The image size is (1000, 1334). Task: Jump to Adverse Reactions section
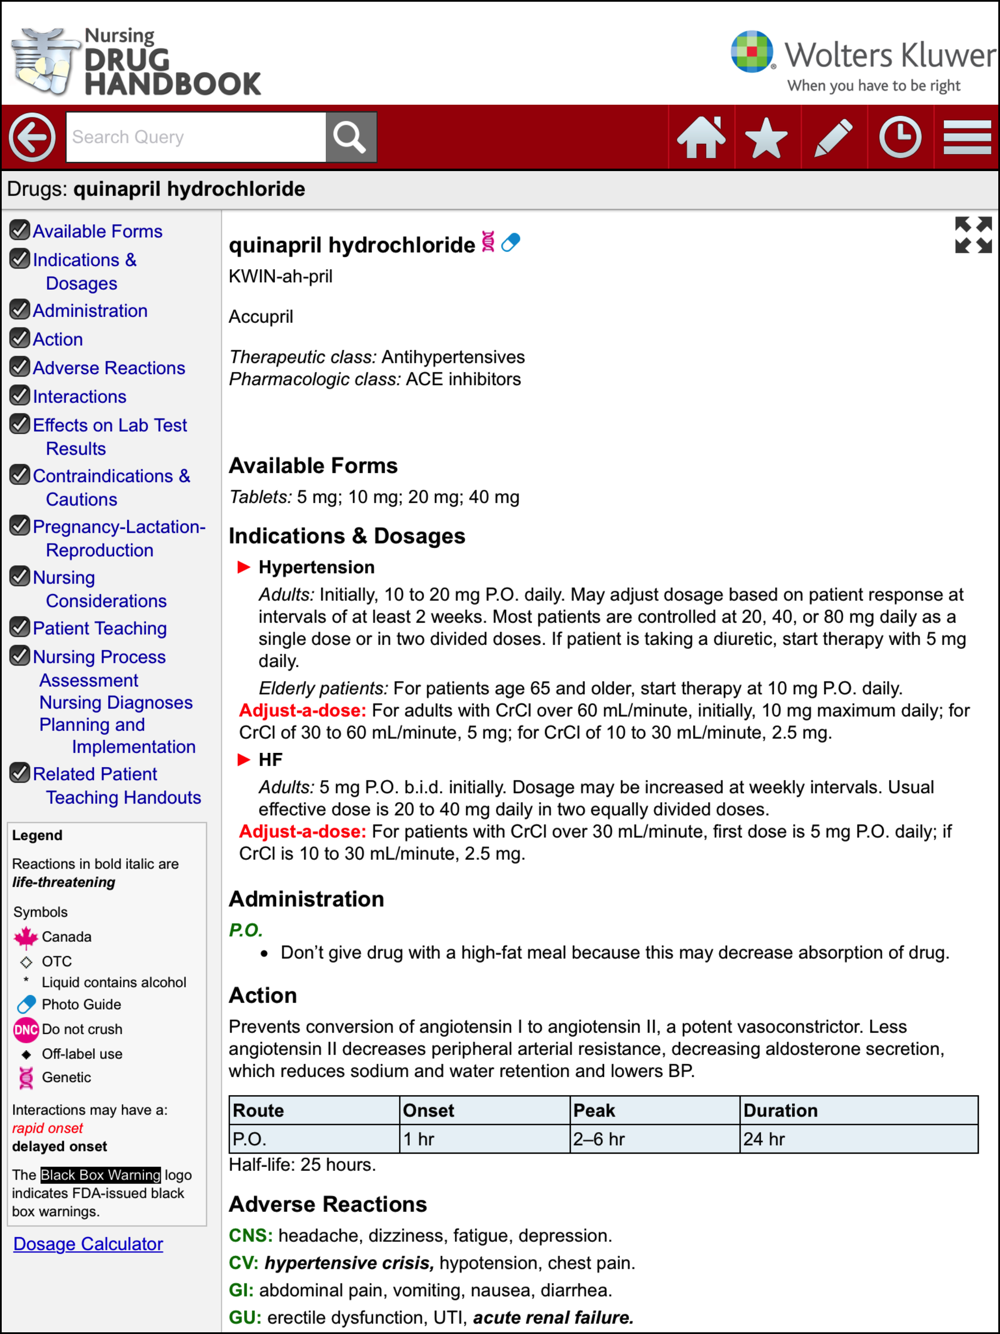(x=109, y=368)
